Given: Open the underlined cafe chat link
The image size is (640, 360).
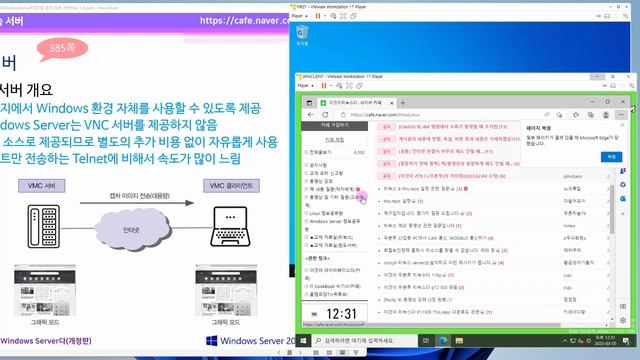Looking at the screenshot, I should 334,140.
